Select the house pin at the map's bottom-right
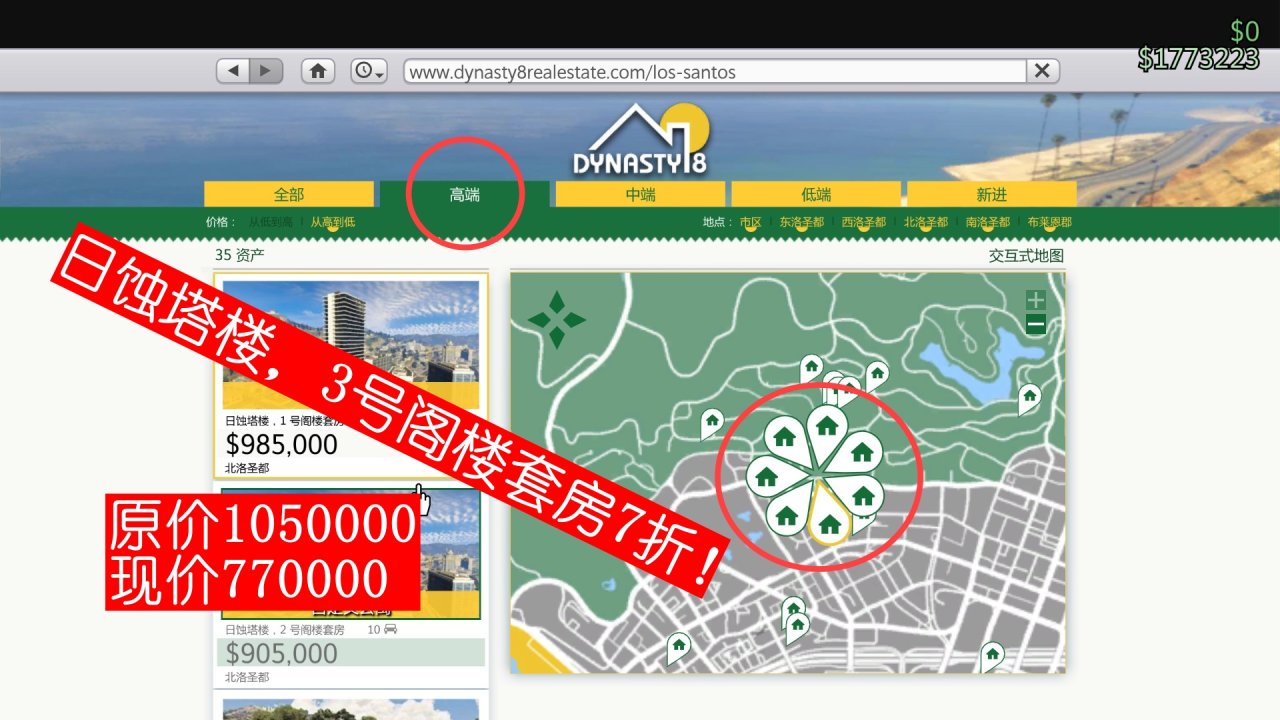This screenshot has height=720, width=1280. [x=992, y=655]
